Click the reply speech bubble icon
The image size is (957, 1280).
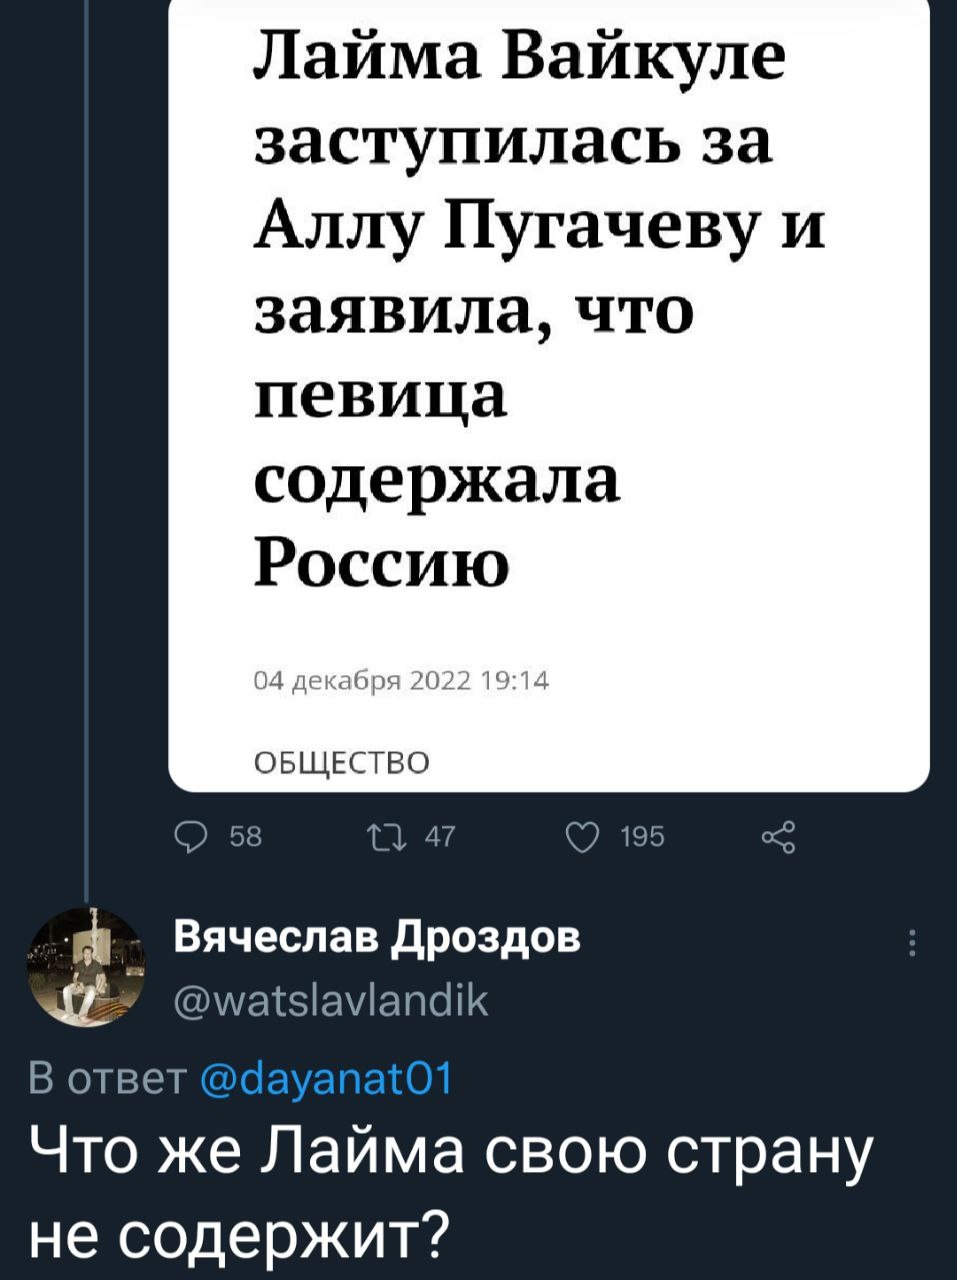(x=189, y=834)
